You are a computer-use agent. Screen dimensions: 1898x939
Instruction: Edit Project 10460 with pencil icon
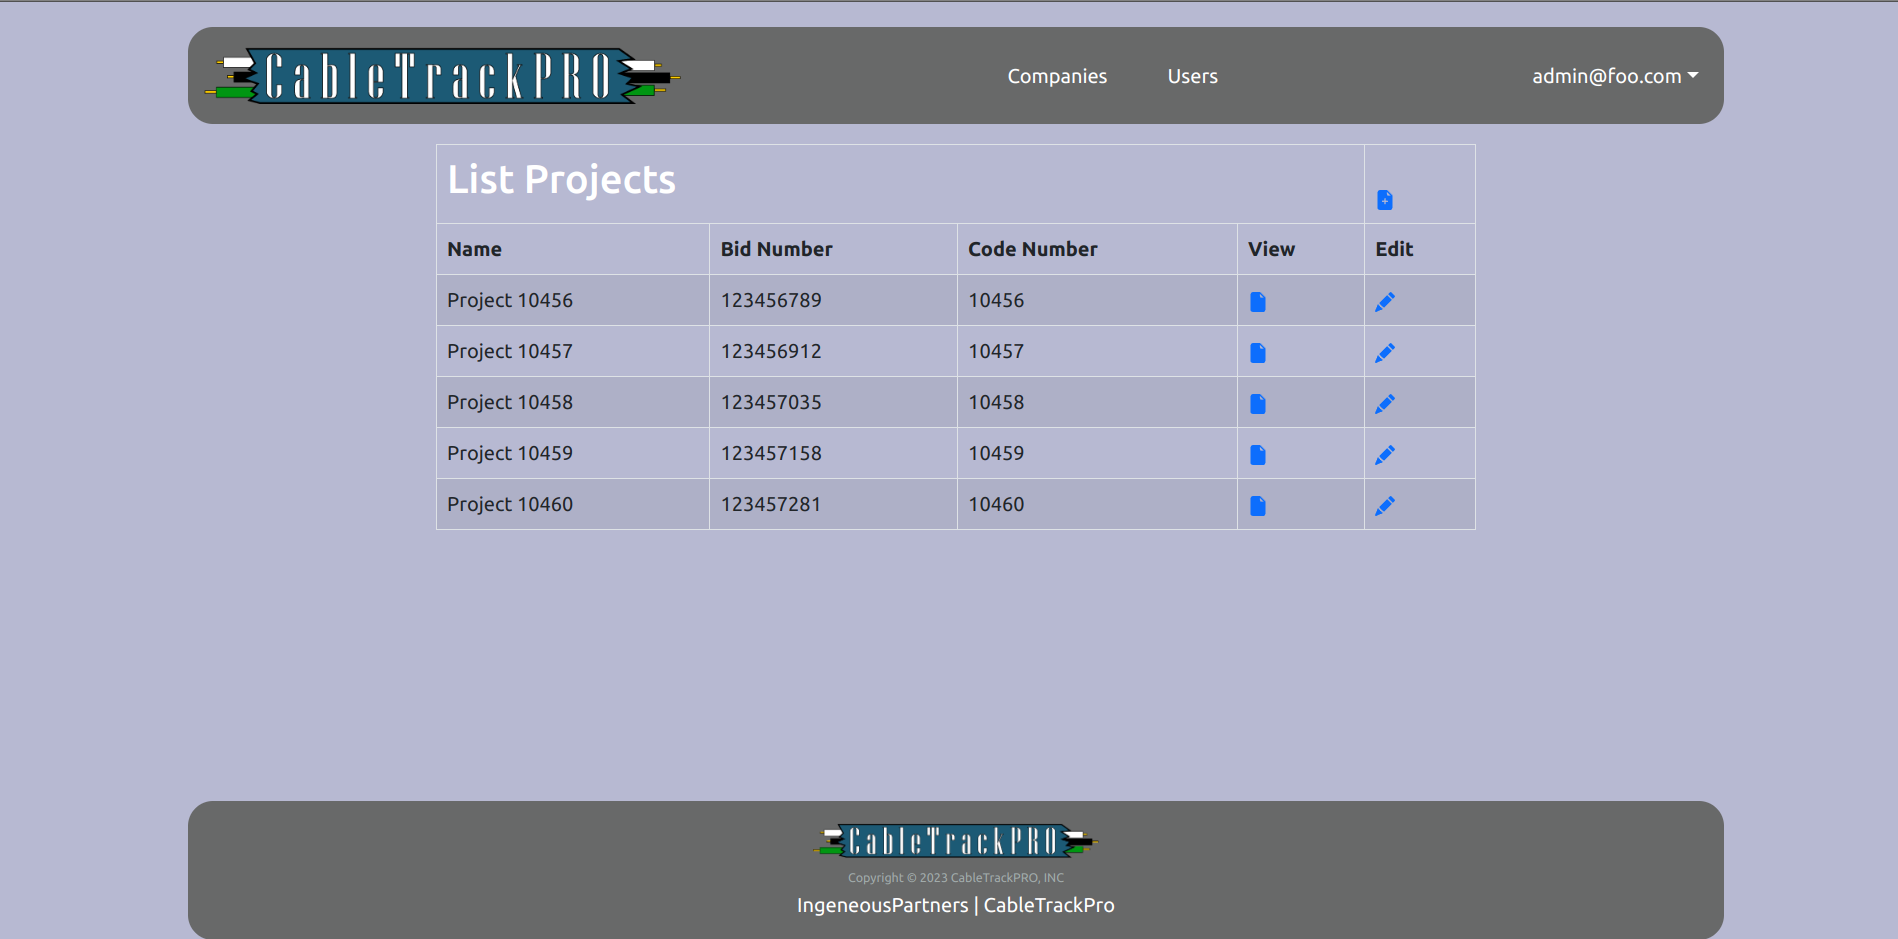pos(1385,506)
